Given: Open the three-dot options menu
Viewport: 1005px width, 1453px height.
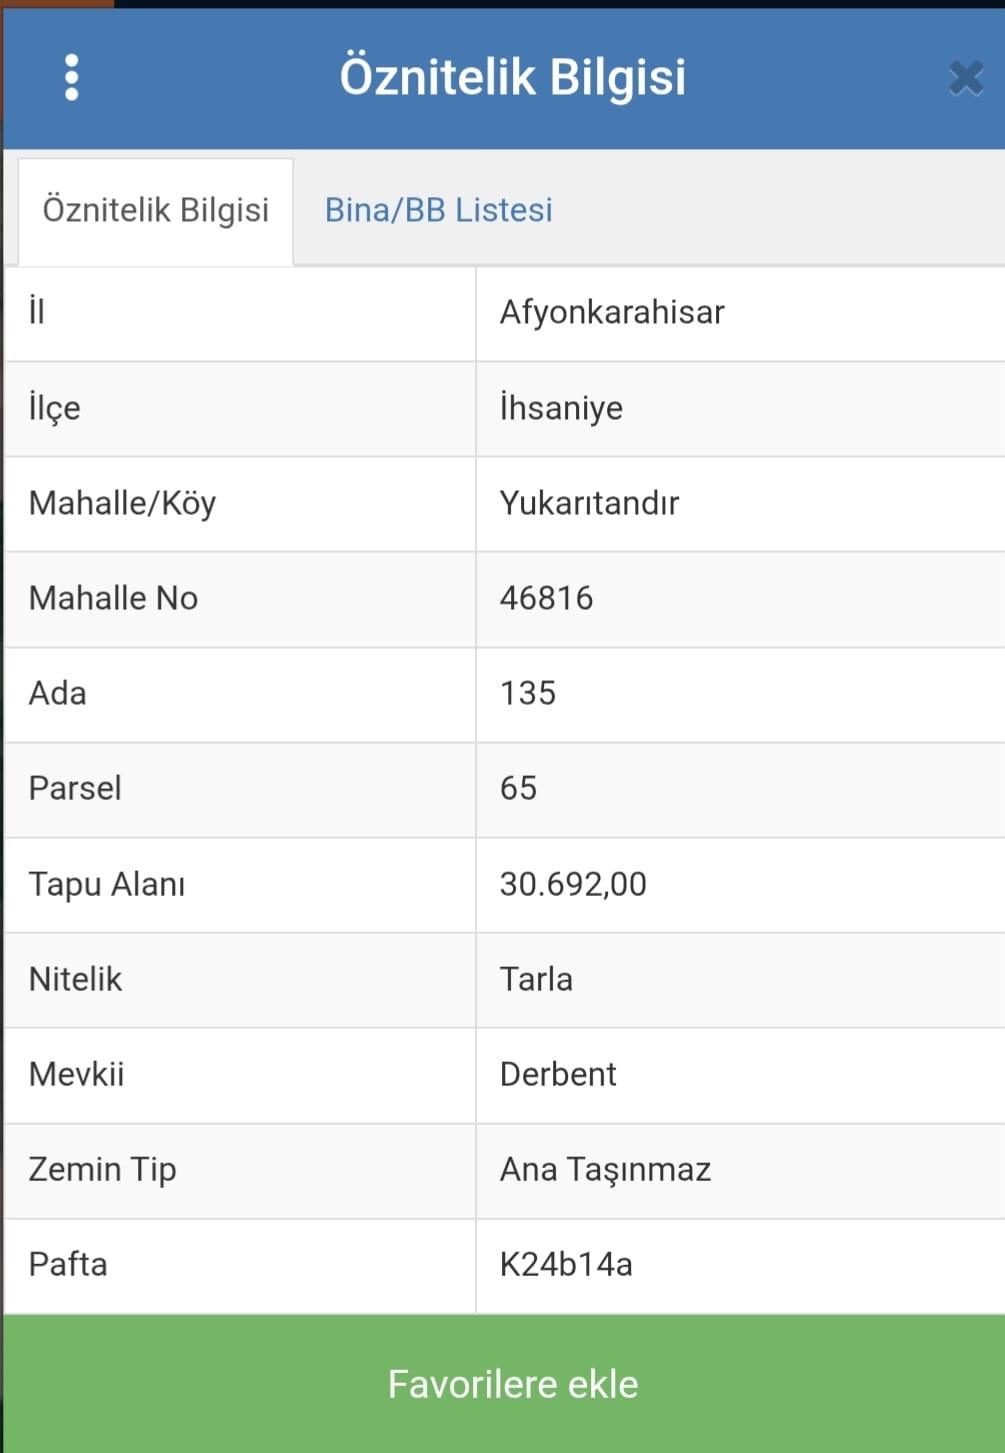Looking at the screenshot, I should (x=71, y=77).
